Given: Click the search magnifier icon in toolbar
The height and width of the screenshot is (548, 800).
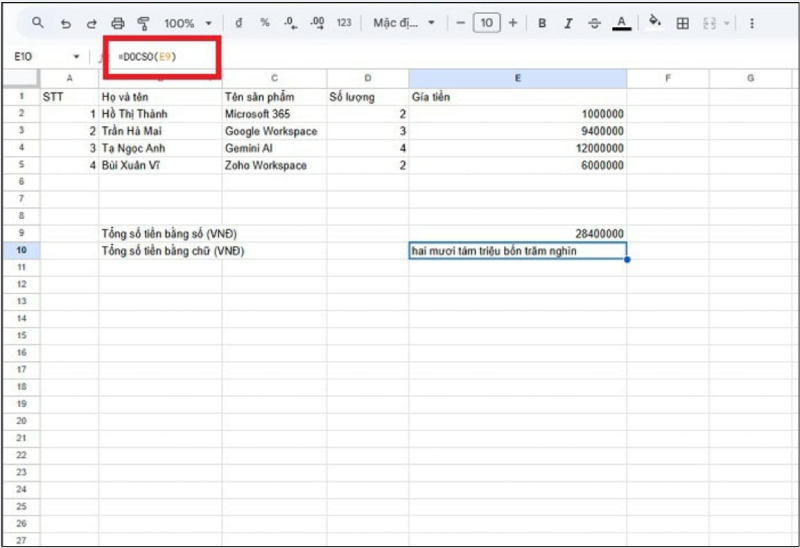Looking at the screenshot, I should pos(38,23).
